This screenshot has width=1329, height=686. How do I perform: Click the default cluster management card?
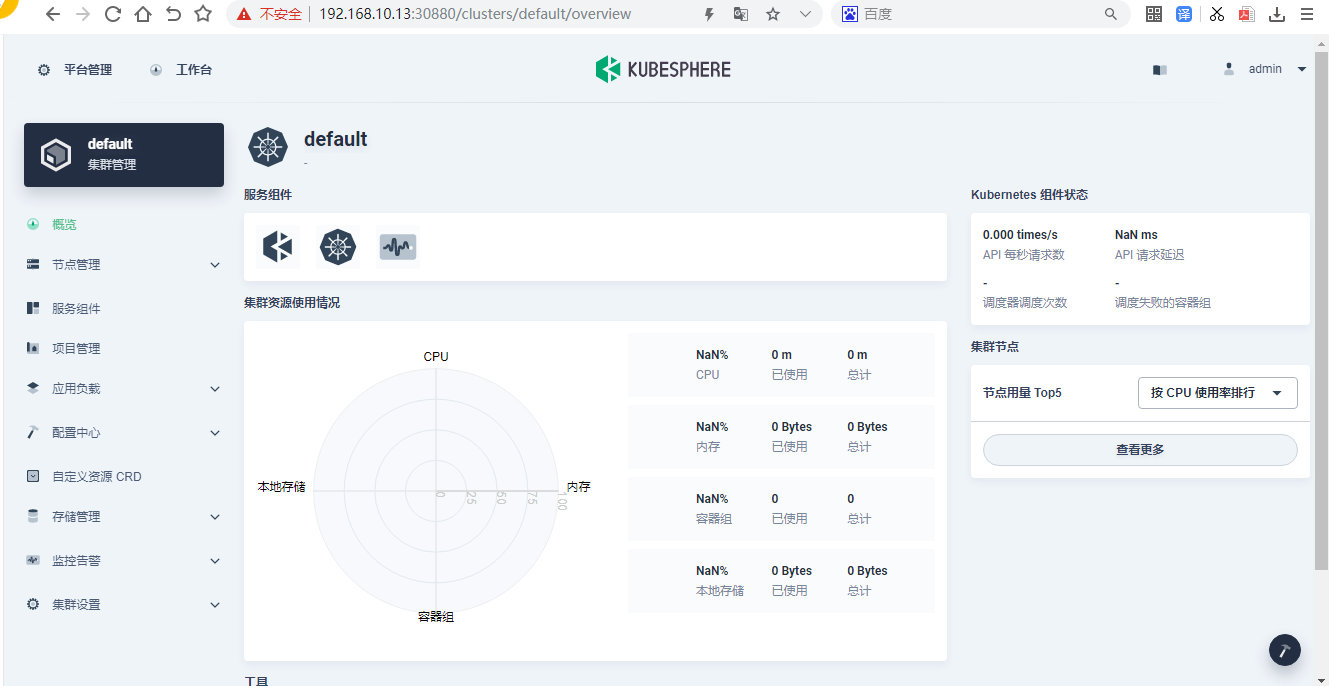tap(124, 155)
